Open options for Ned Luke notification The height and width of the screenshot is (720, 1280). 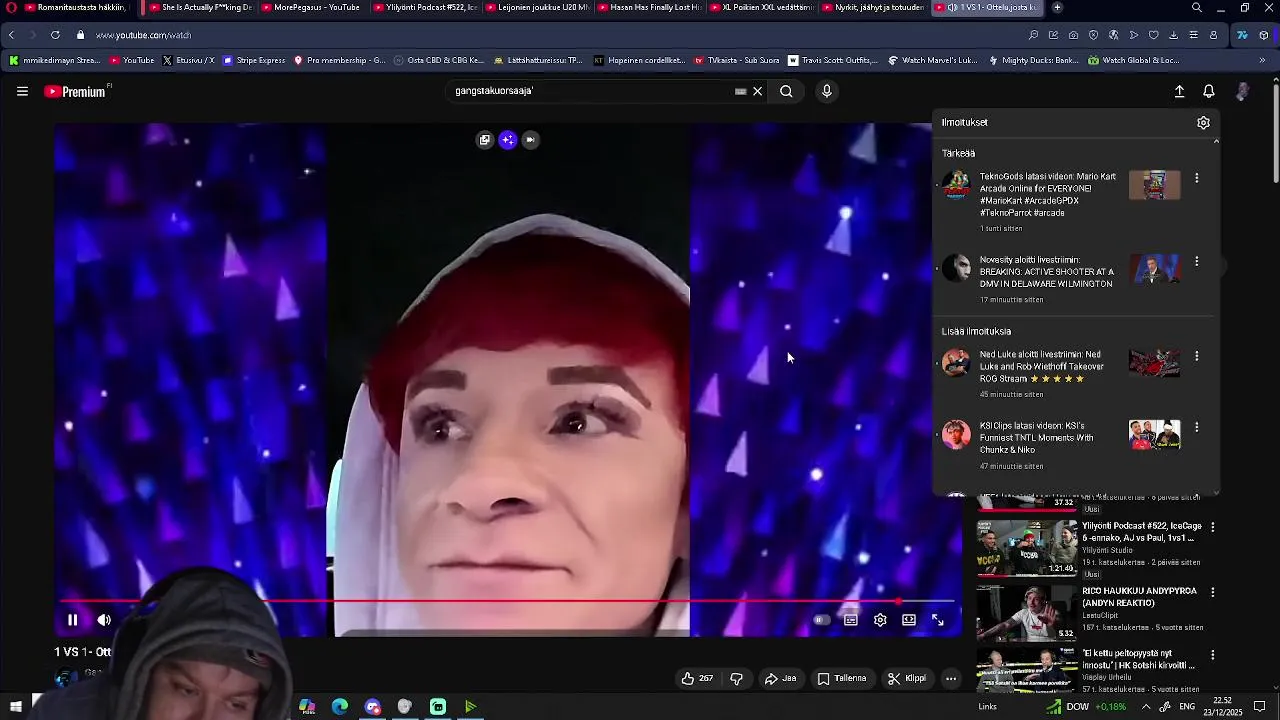coord(1196,356)
